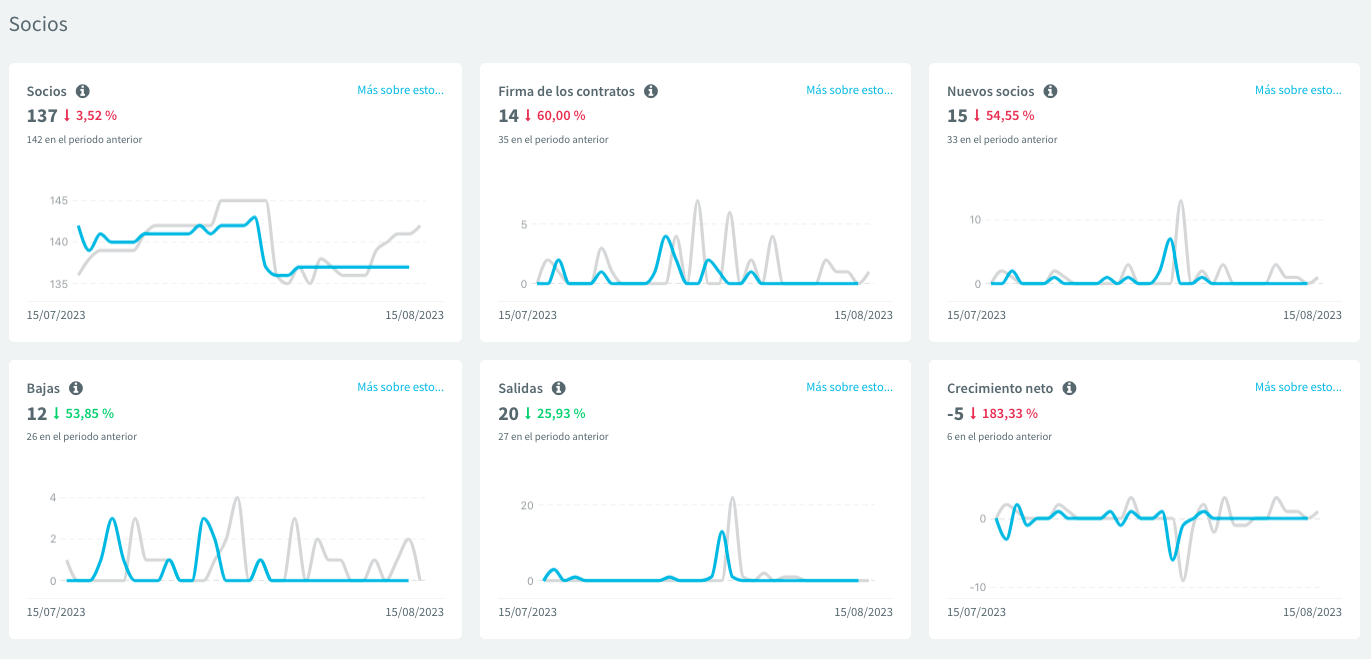Select the value 137 in Socios card
This screenshot has width=1371, height=659.
tap(42, 116)
